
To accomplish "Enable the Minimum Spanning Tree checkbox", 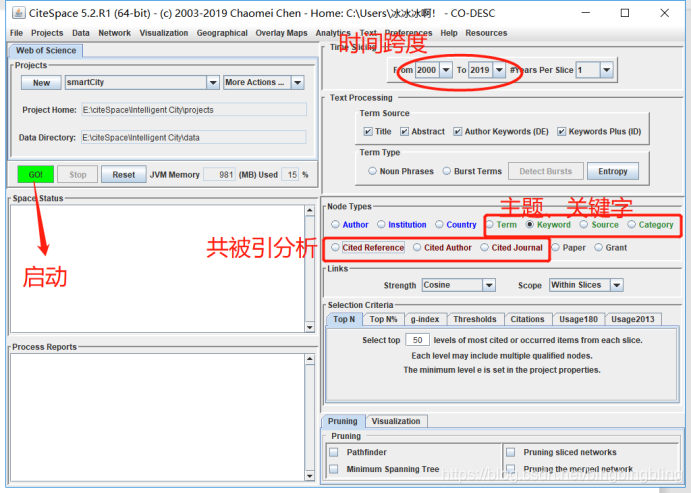I will tap(334, 469).
